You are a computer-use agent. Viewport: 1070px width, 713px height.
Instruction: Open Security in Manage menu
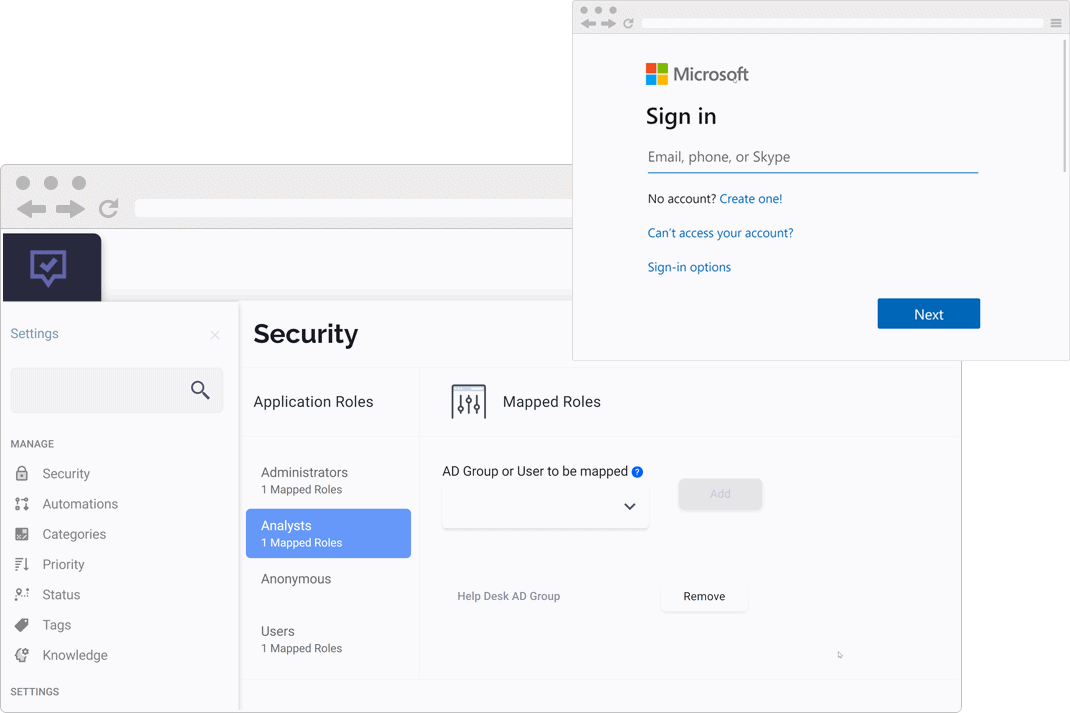(x=66, y=474)
